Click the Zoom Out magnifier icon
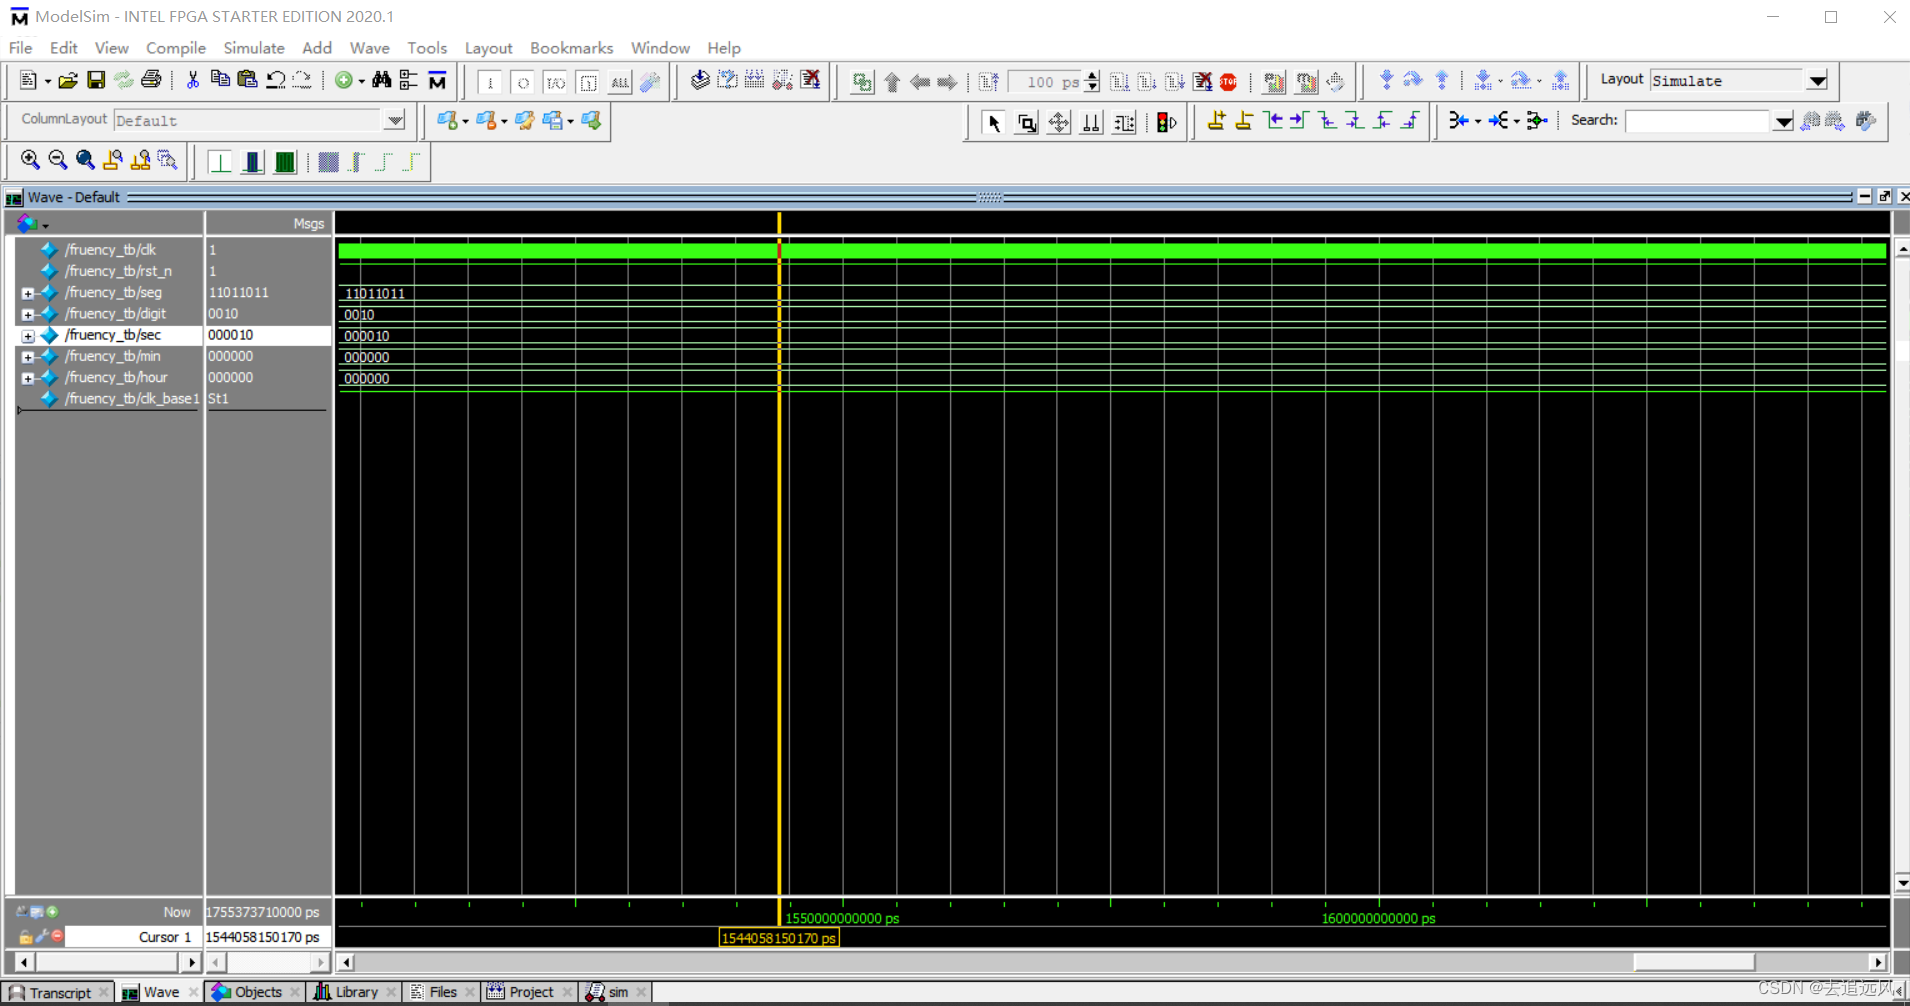This screenshot has height=1006, width=1910. (57, 160)
